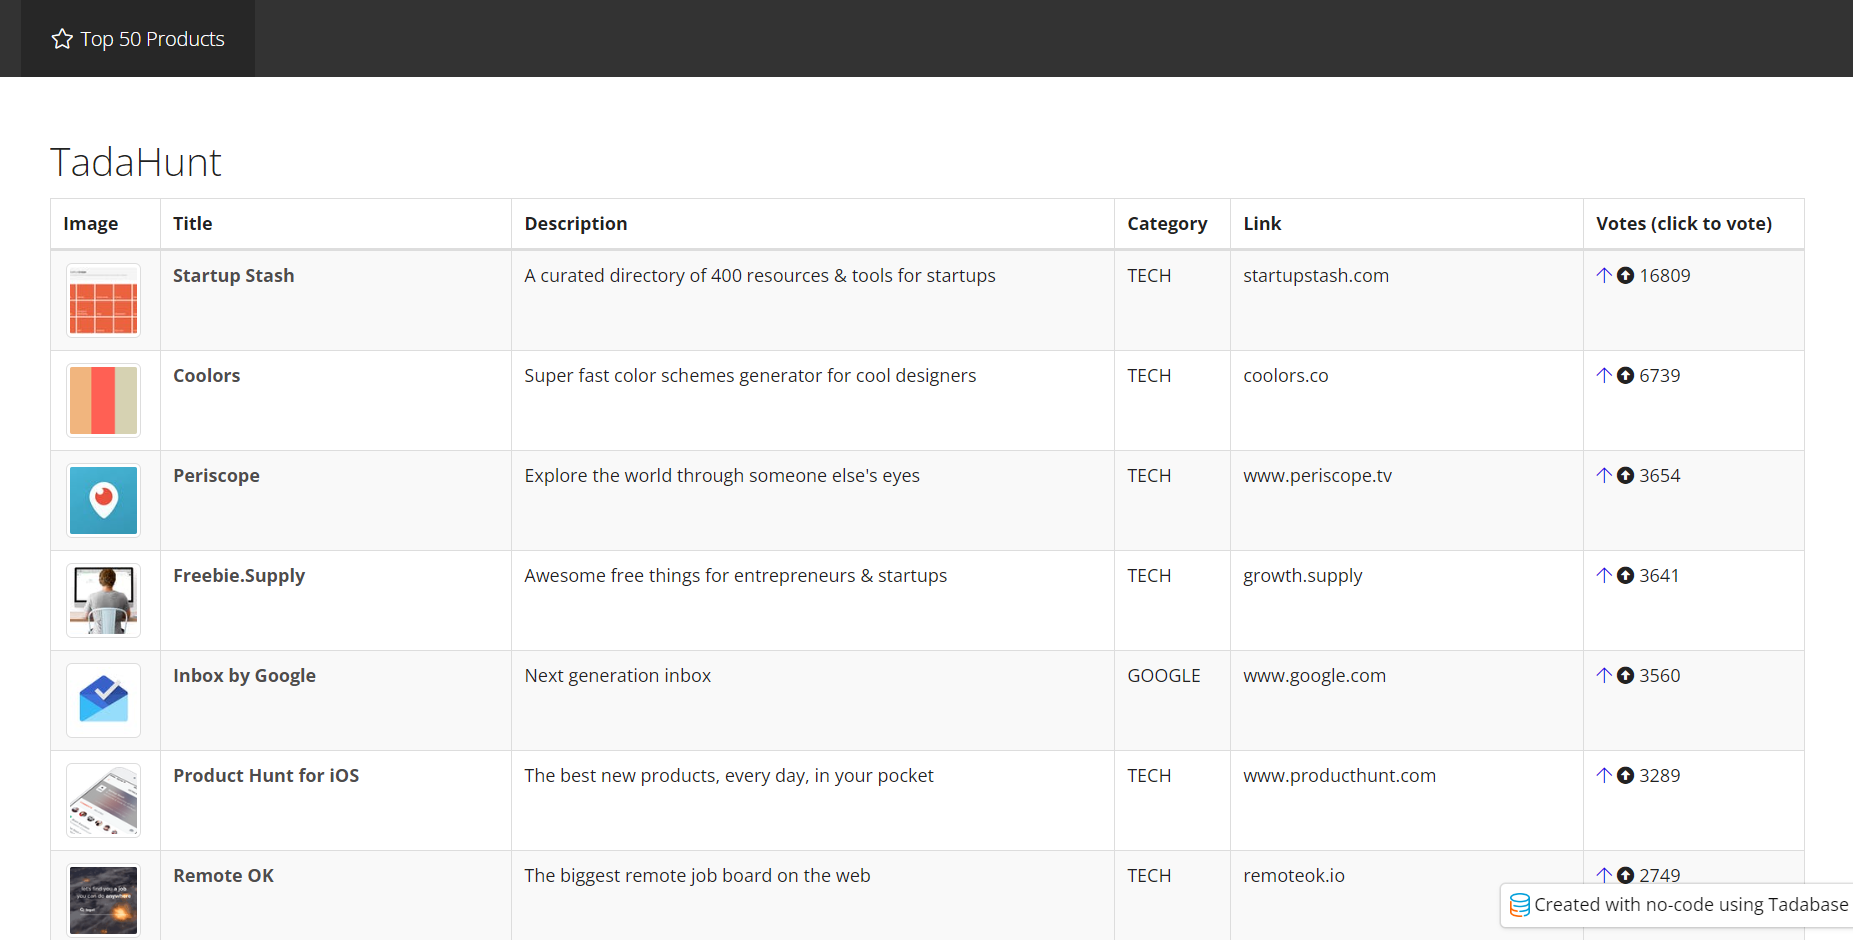Open the Coolors color stripes thumbnail
1853x940 pixels.
pos(104,401)
